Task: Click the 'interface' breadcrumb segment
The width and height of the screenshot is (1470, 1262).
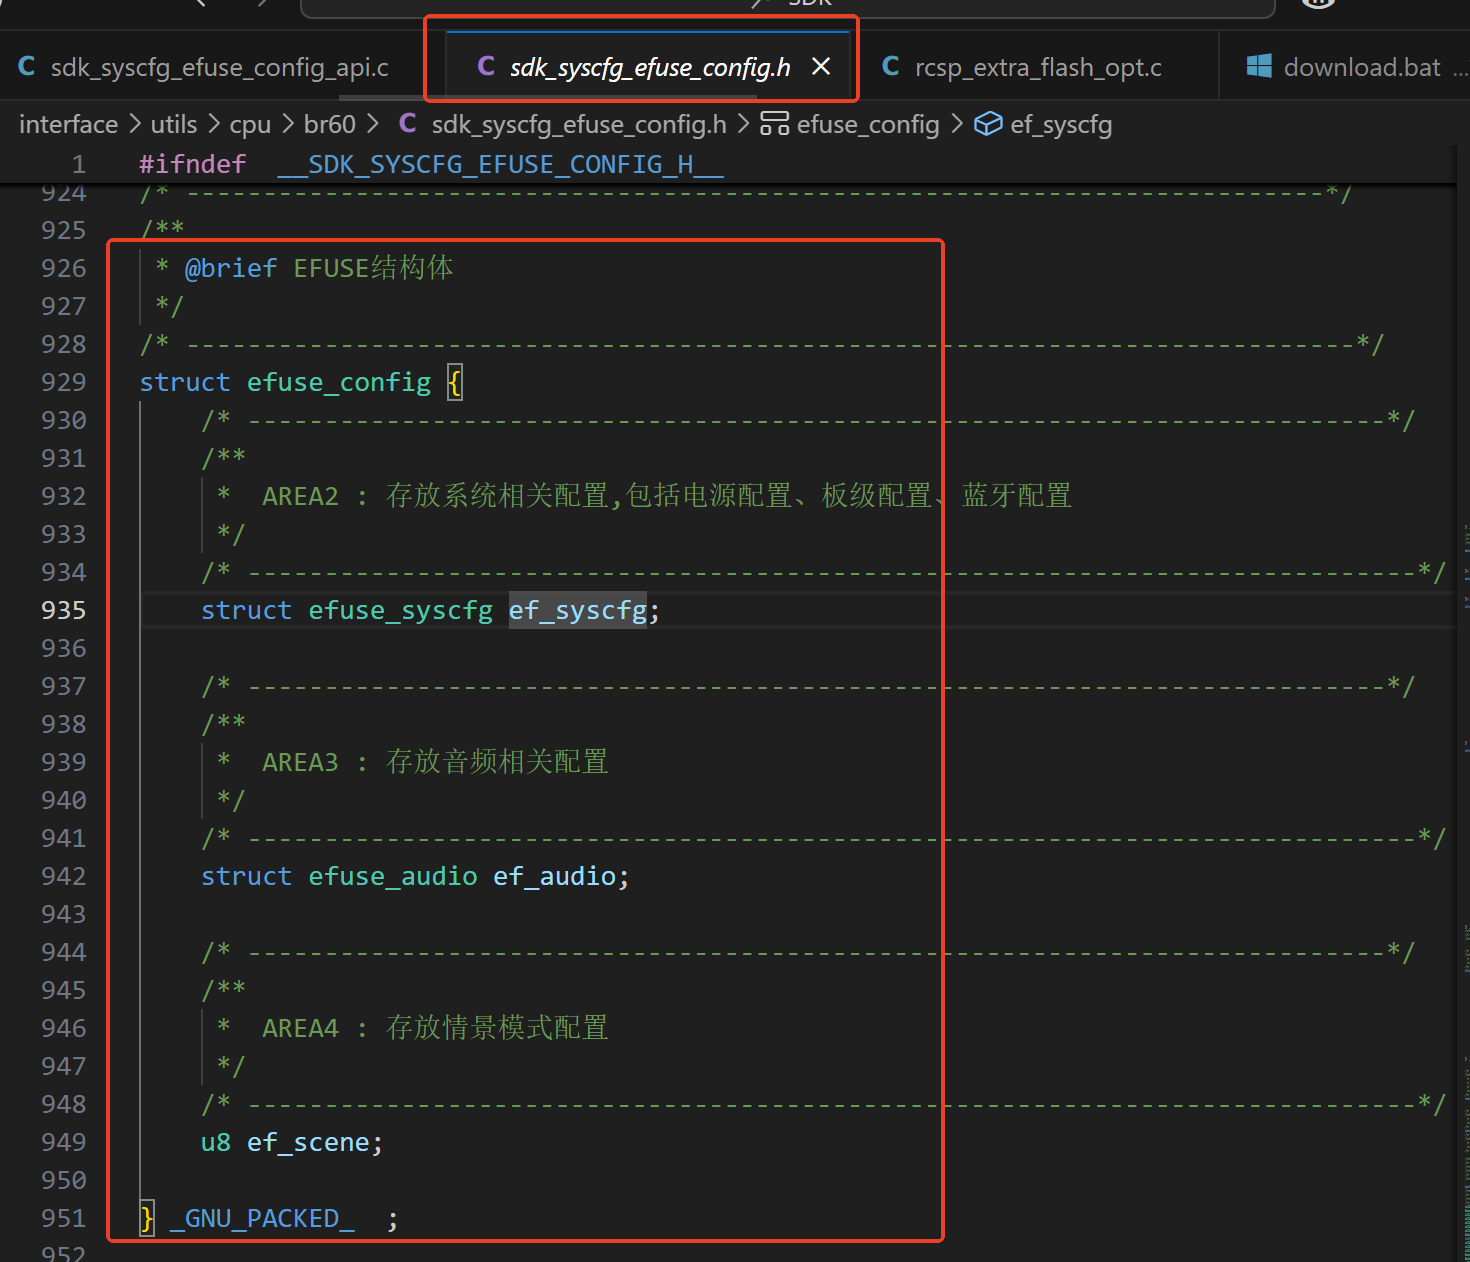Action: (68, 124)
